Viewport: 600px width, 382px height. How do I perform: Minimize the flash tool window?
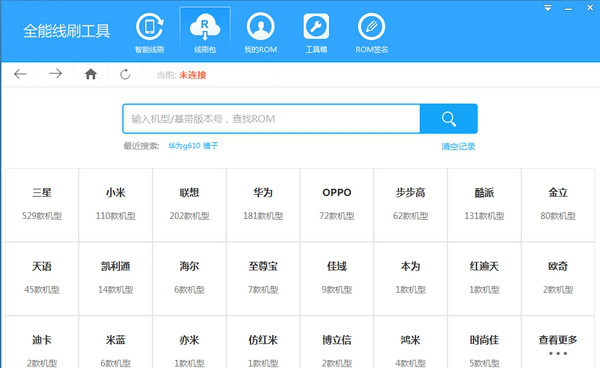click(569, 8)
